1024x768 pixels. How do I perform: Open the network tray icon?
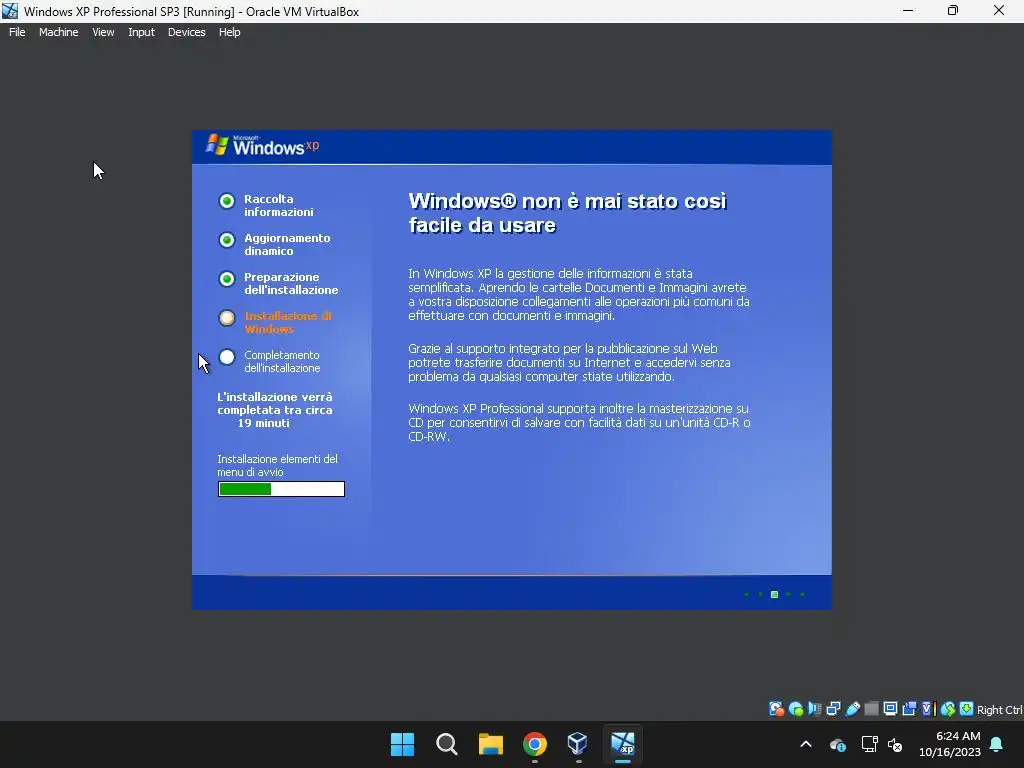click(869, 744)
